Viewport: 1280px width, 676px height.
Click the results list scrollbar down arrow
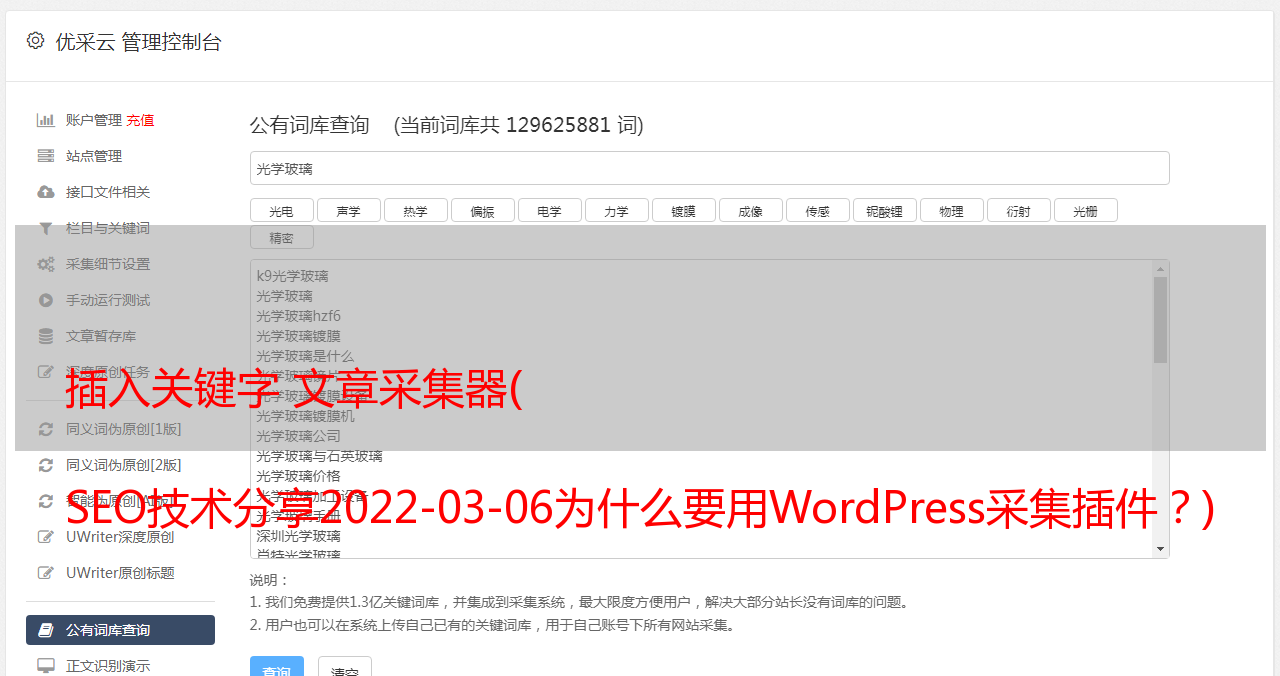point(1160,549)
